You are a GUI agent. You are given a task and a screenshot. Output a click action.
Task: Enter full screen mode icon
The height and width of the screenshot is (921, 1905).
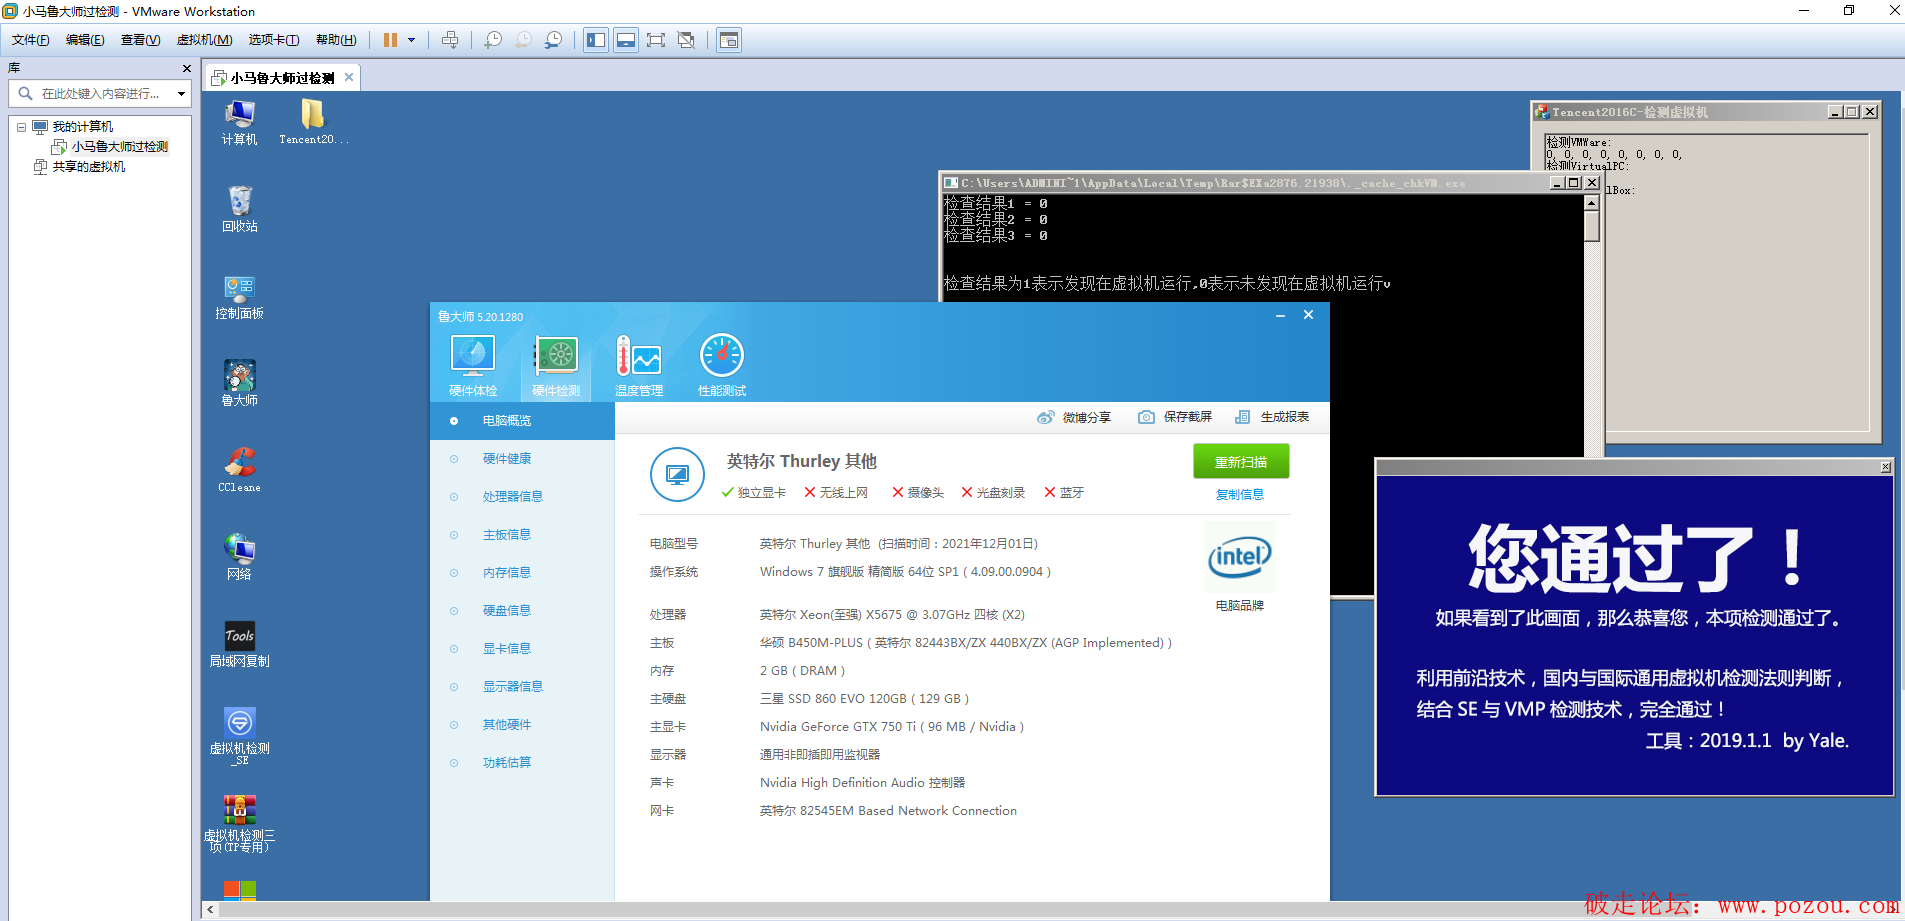point(656,40)
